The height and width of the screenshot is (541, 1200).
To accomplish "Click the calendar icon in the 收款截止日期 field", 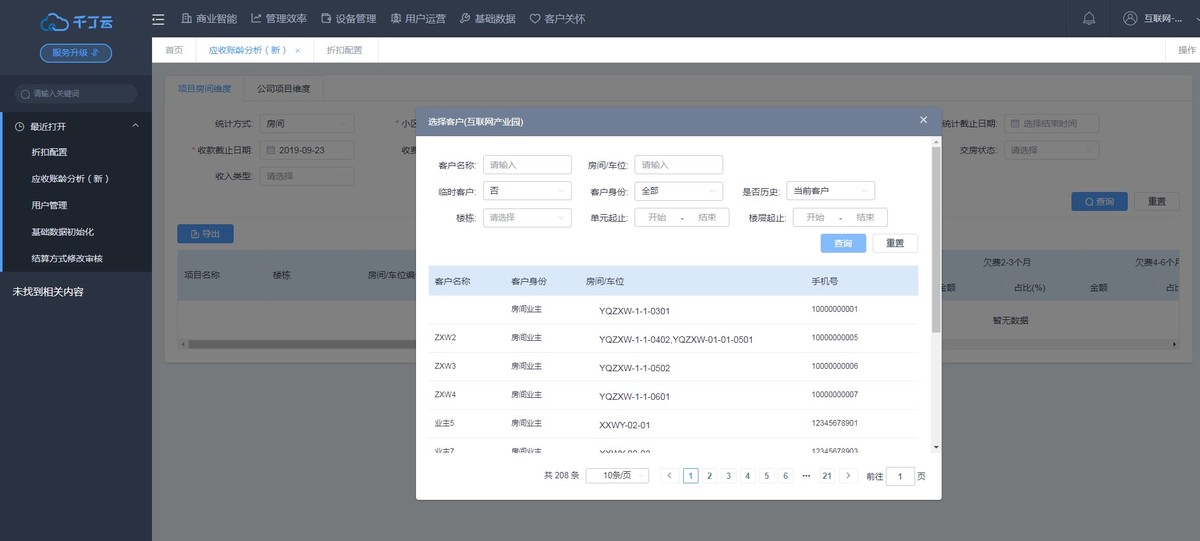I will (270, 150).
